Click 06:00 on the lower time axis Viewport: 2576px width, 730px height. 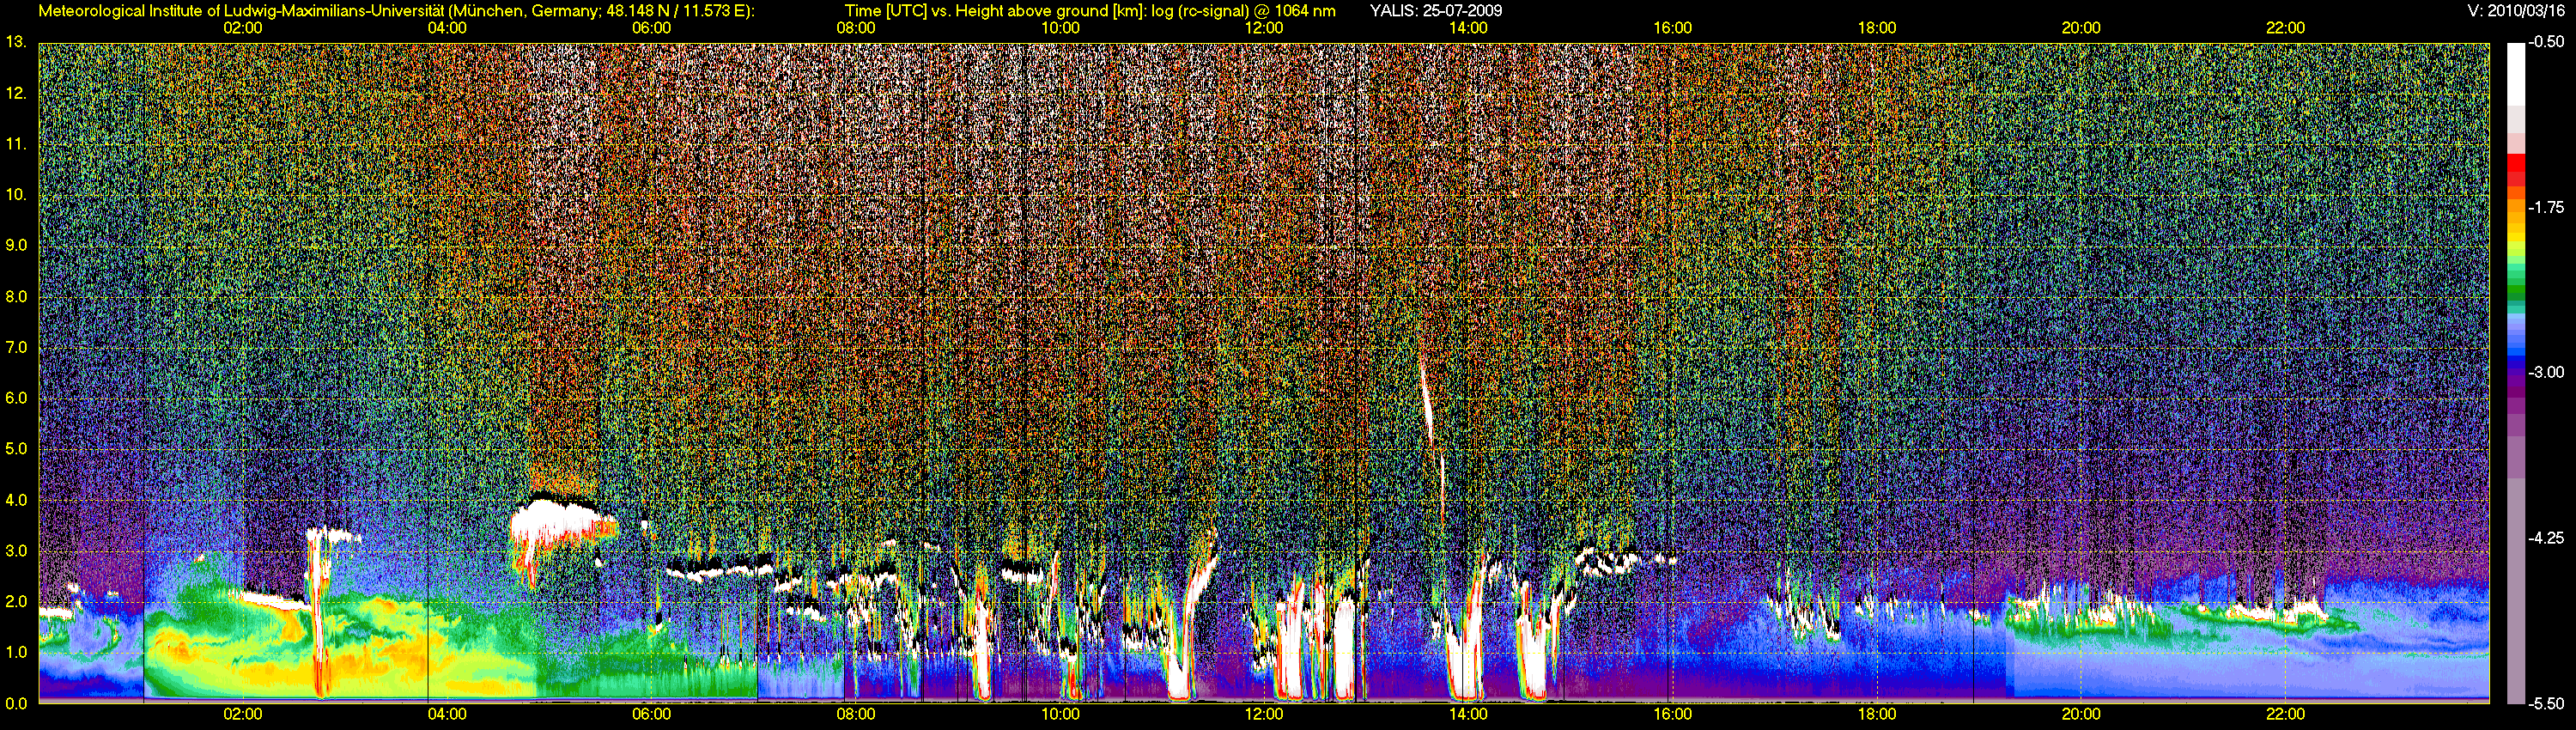coord(651,715)
